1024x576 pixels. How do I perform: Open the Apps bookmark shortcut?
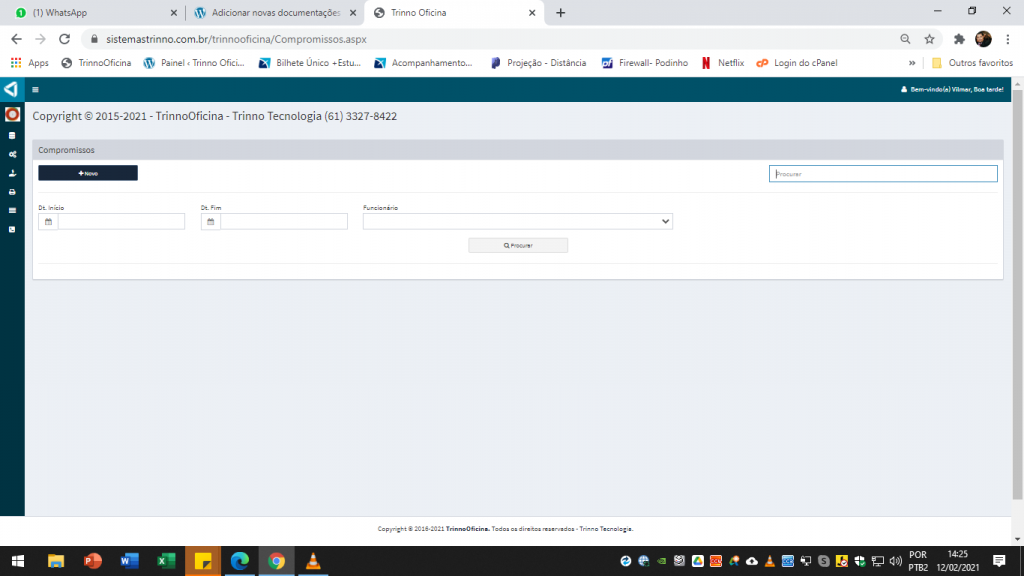[x=29, y=63]
